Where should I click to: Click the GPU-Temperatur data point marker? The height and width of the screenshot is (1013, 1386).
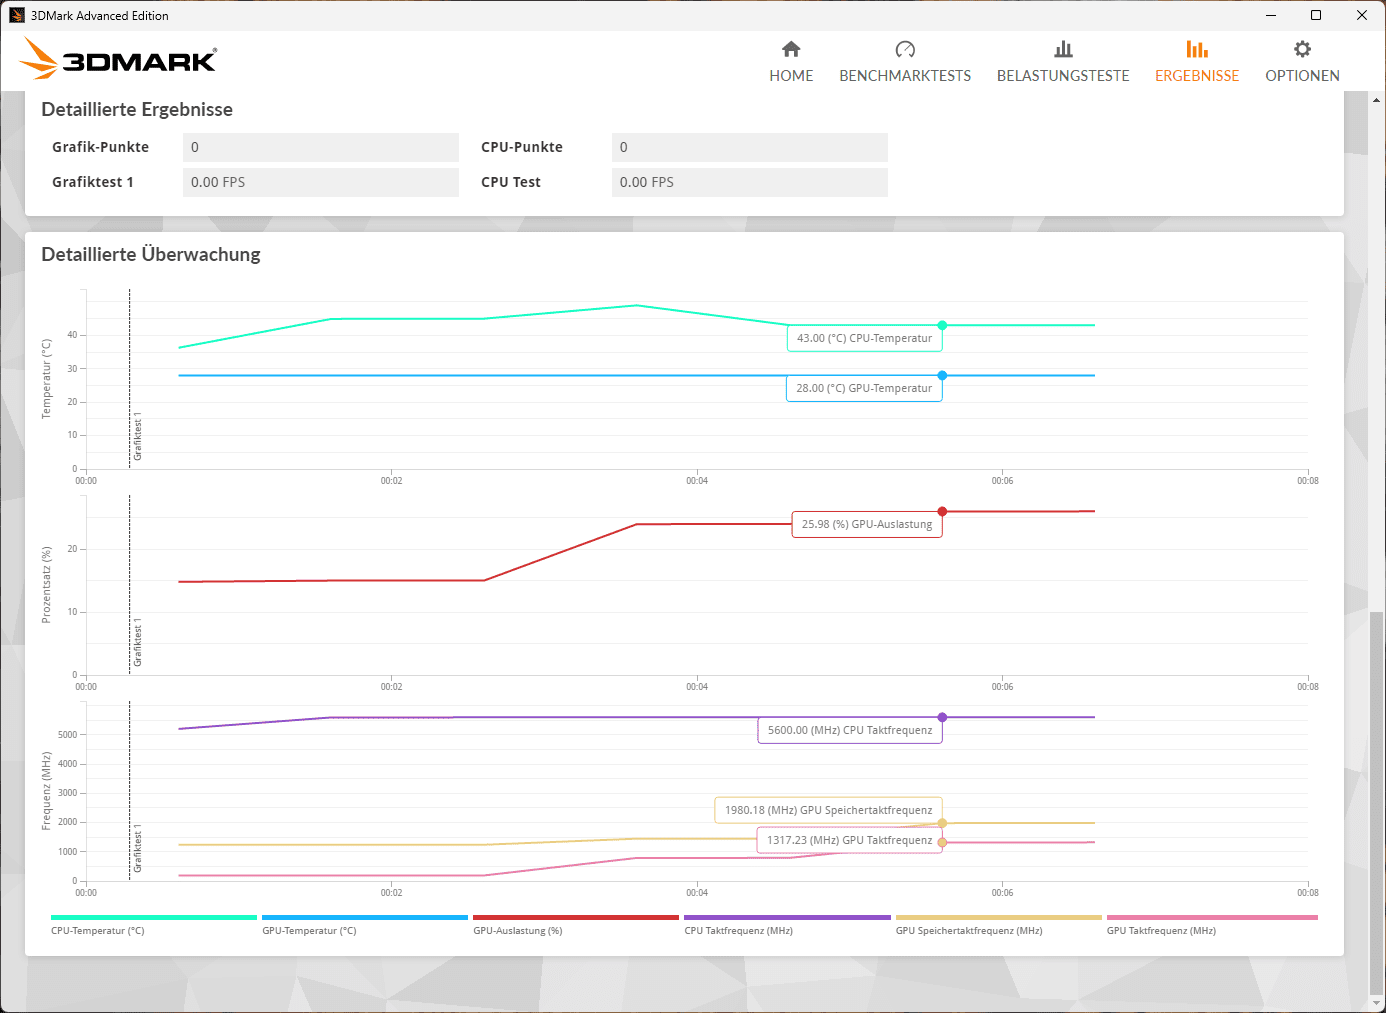click(x=942, y=376)
